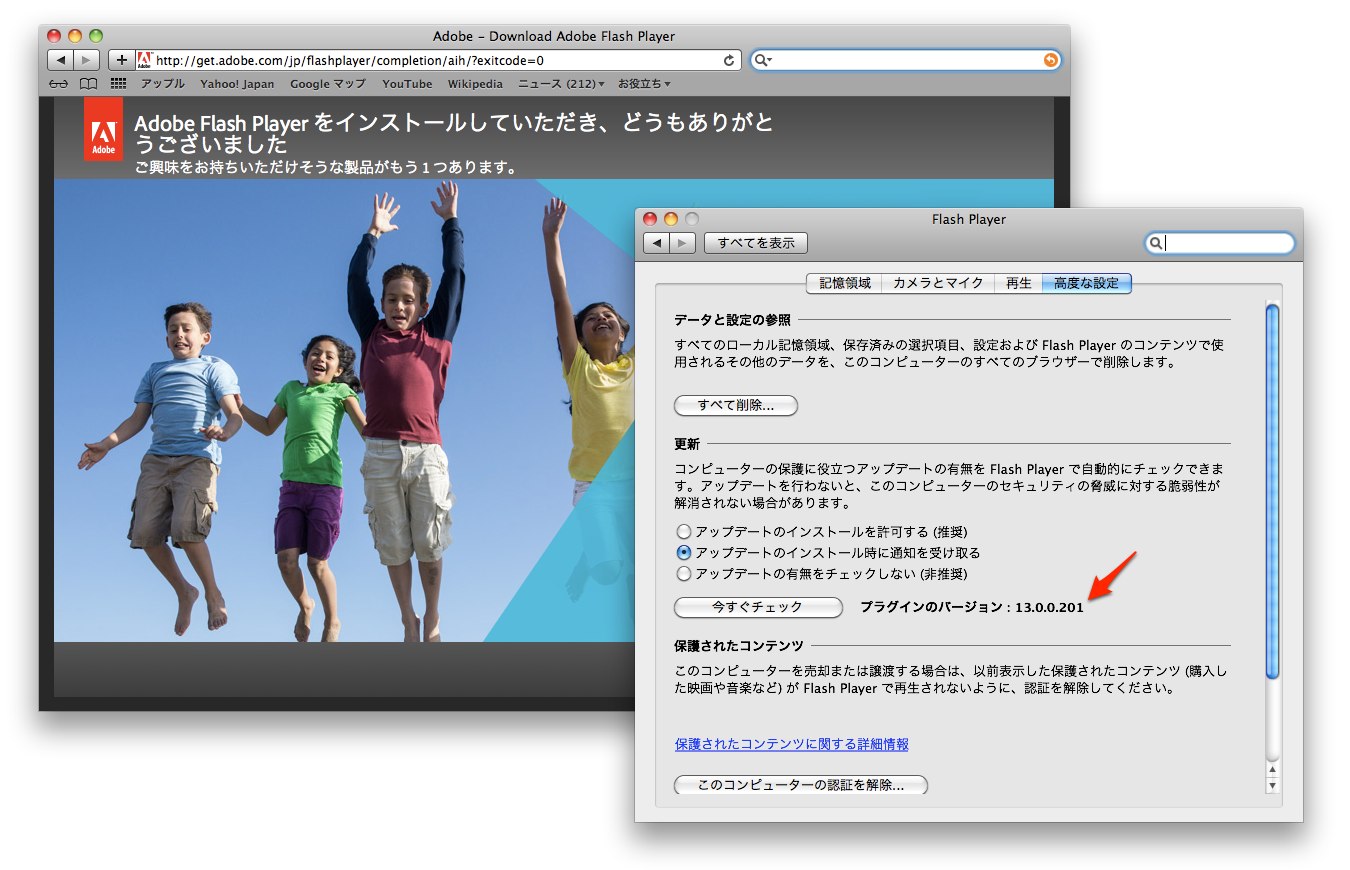Reload the Adobe page in Safari
The image size is (1350, 870).
pyautogui.click(x=729, y=60)
